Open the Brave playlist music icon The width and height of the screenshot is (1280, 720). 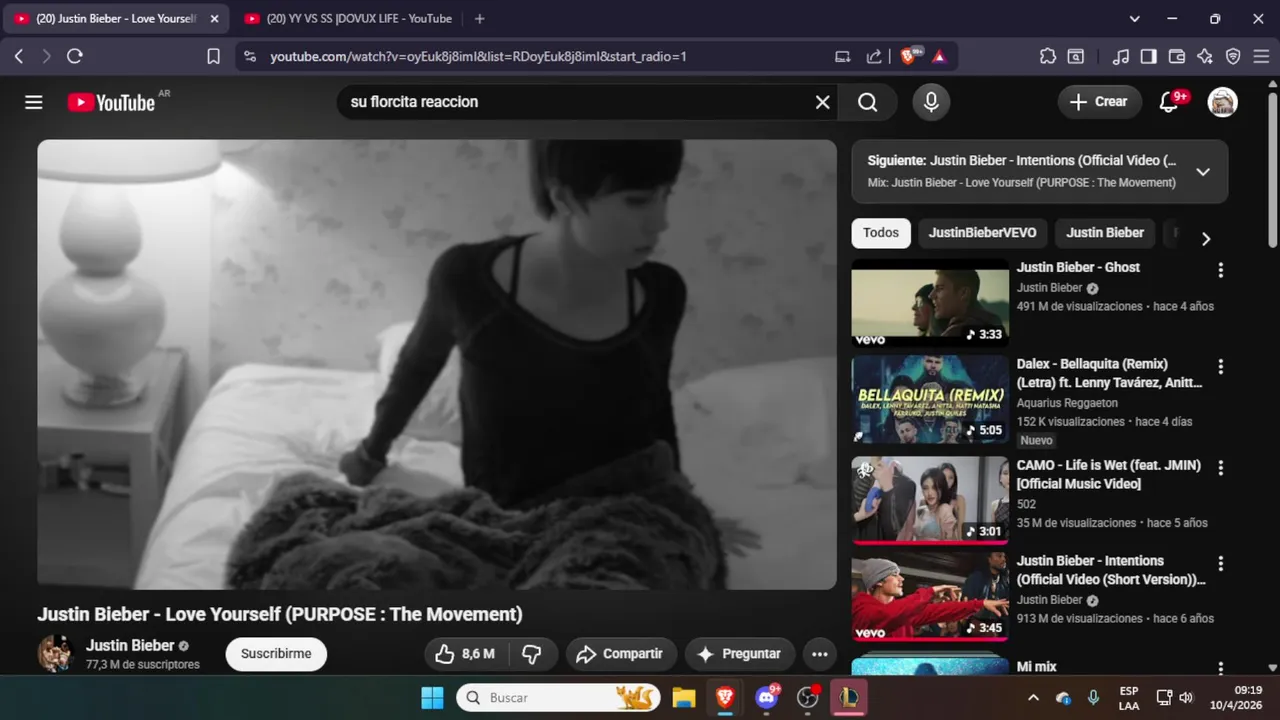[1121, 57]
